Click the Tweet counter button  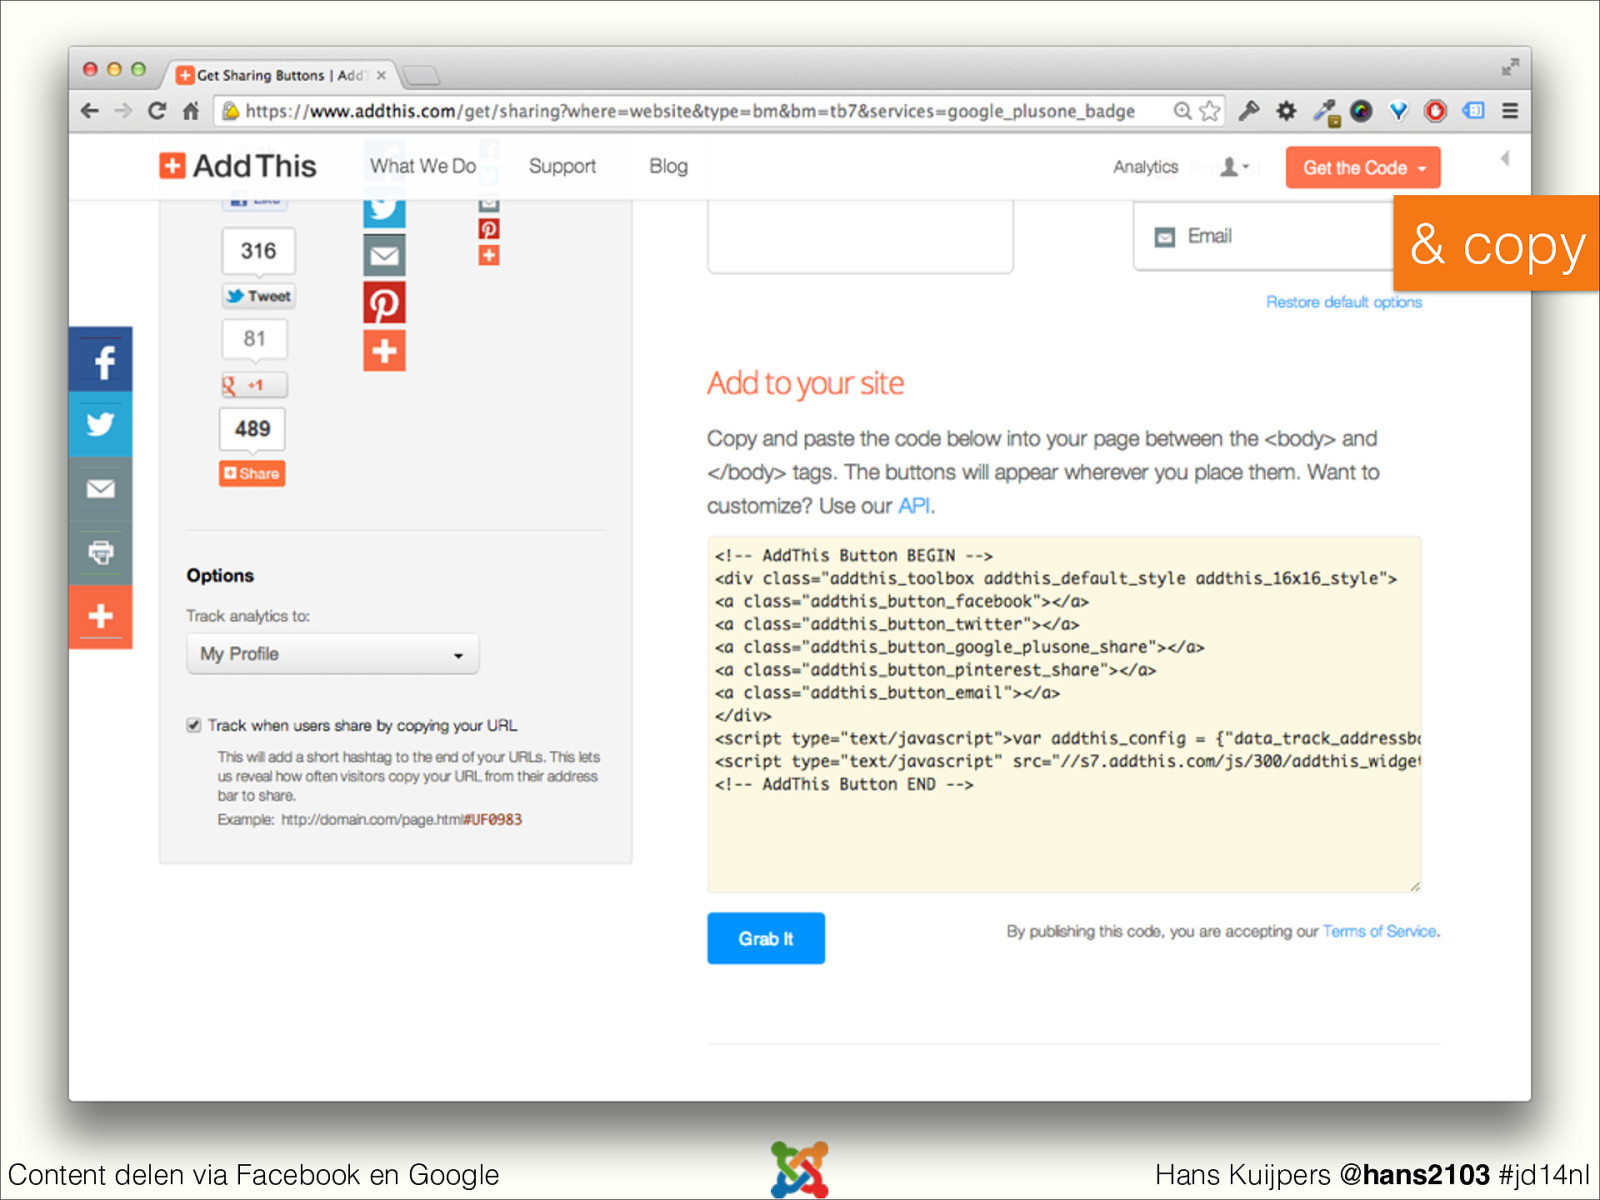259,296
